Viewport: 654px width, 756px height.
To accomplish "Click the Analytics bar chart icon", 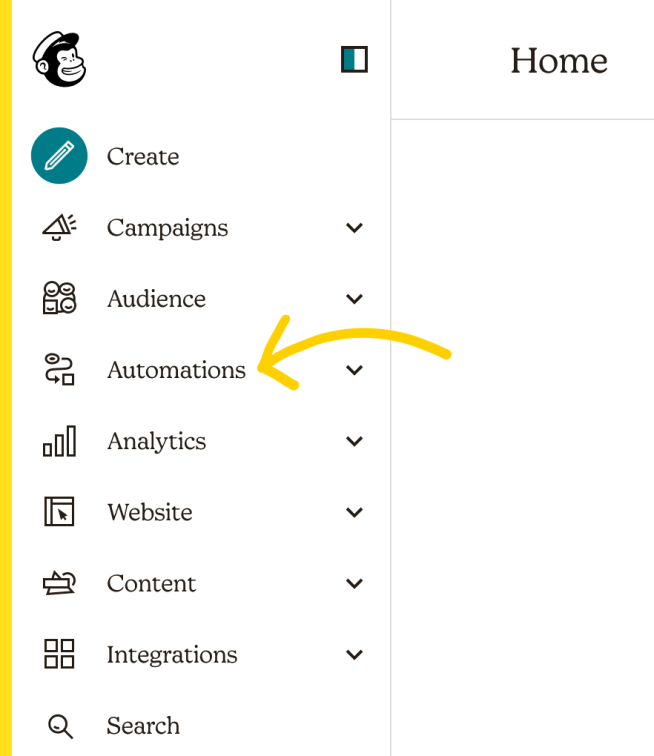I will click(59, 441).
